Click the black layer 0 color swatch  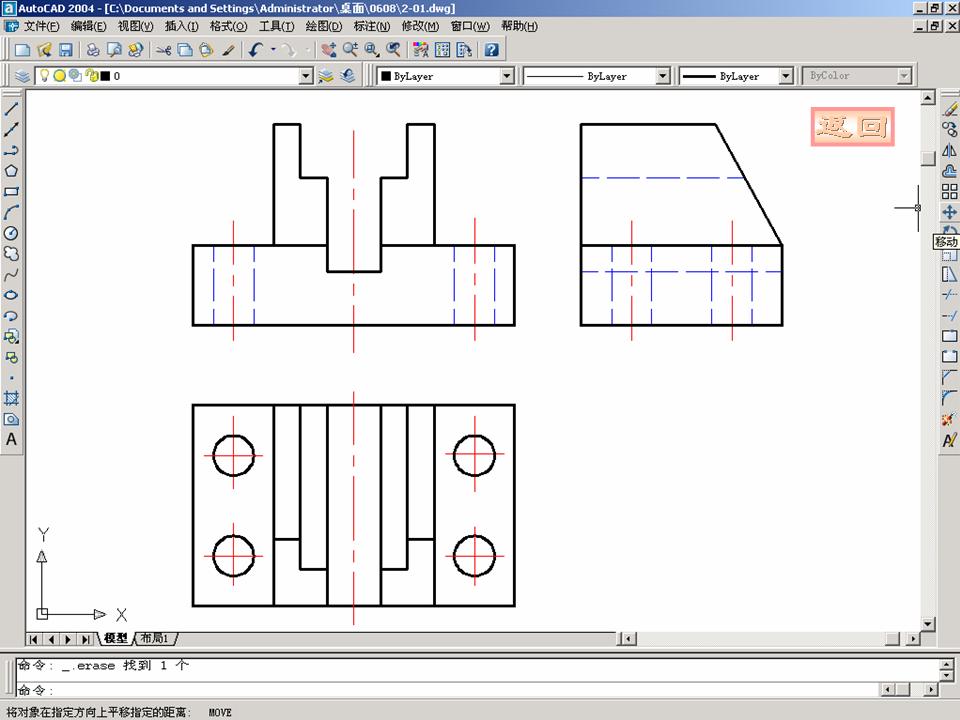[105, 76]
